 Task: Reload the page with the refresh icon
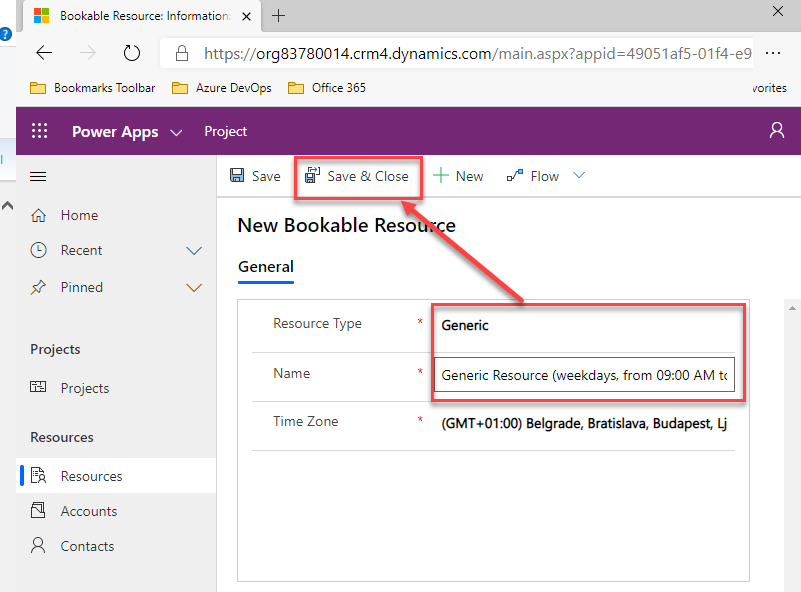click(x=131, y=53)
